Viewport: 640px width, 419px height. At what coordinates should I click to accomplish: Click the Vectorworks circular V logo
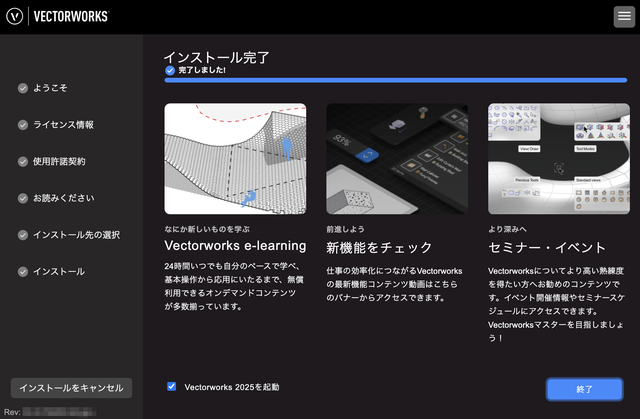[15, 16]
